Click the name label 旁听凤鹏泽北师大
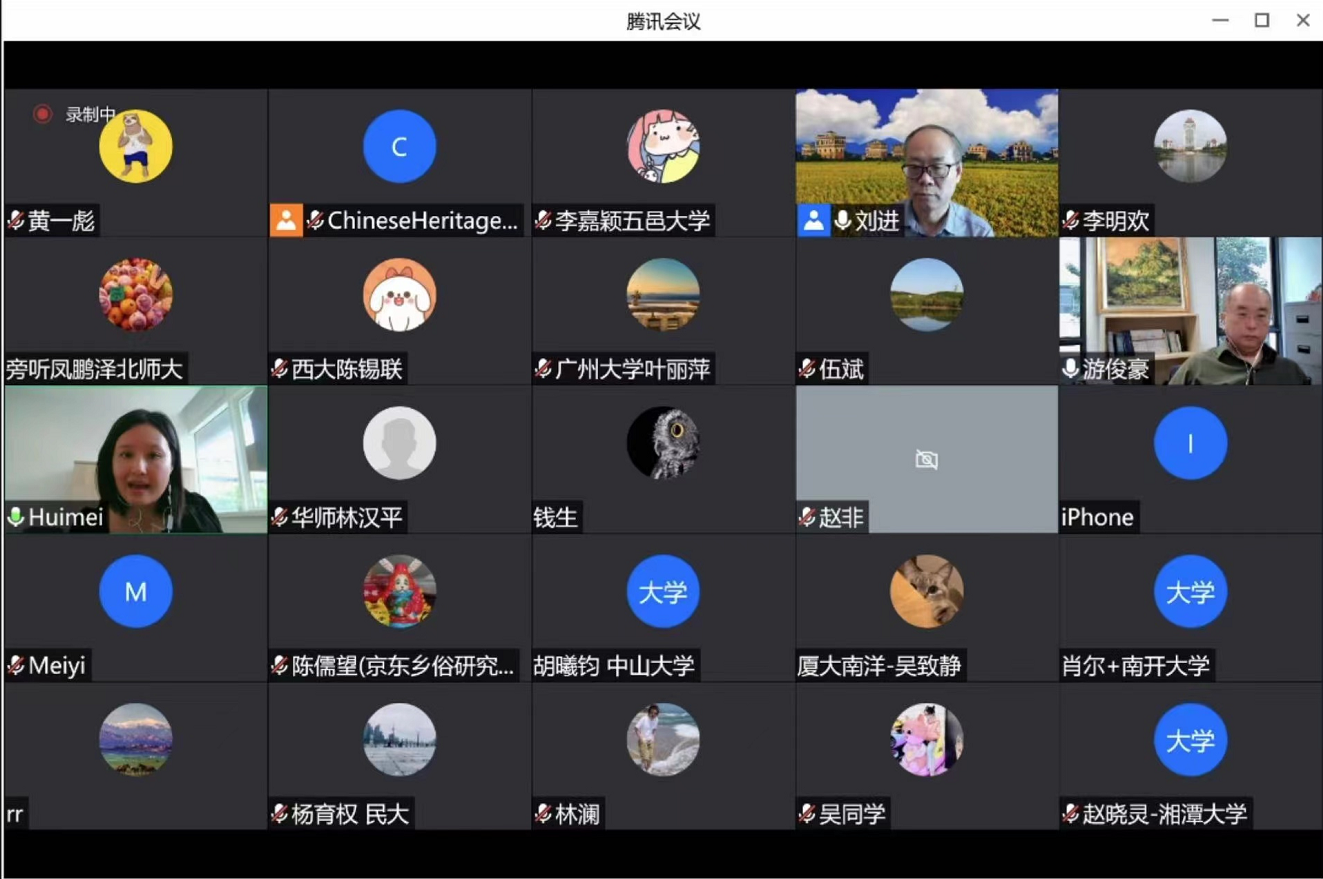Viewport: 1323px width, 879px height. click(95, 369)
